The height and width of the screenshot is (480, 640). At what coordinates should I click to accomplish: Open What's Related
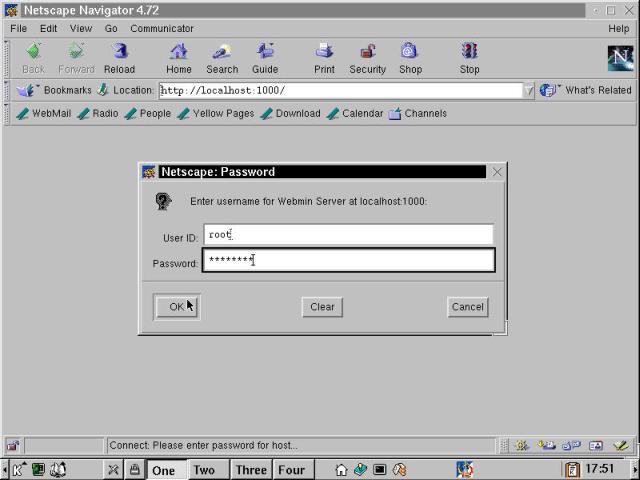[x=587, y=90]
